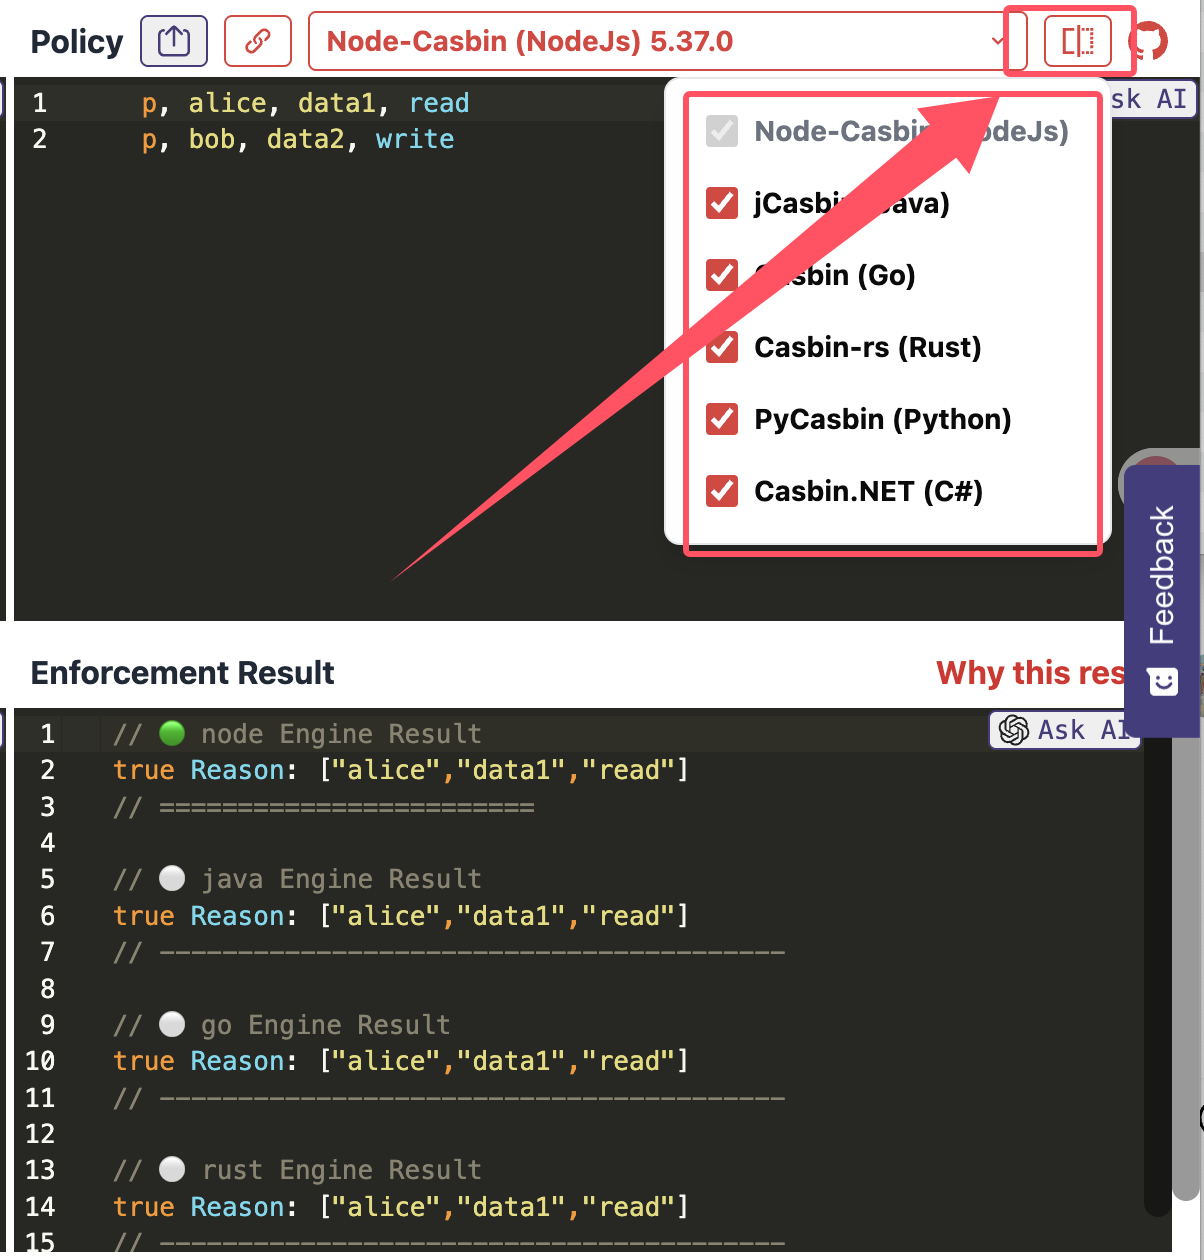
Task: Click the "Why this result" link
Action: pyautogui.click(x=1030, y=673)
